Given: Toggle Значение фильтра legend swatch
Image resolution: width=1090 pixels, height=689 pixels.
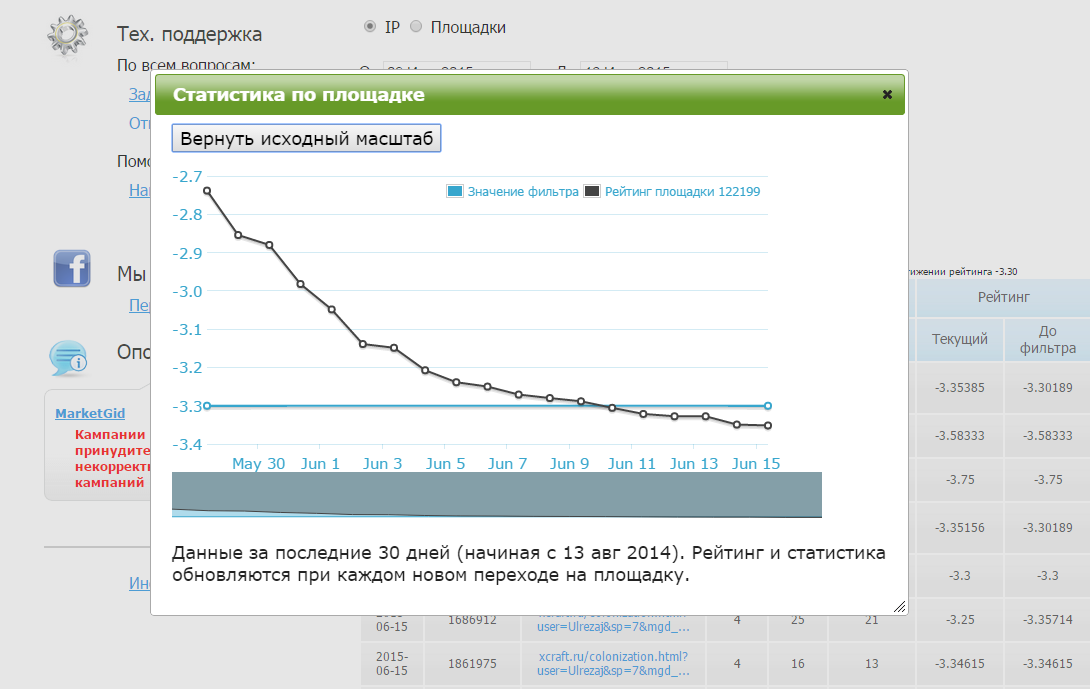Looking at the screenshot, I should (455, 191).
